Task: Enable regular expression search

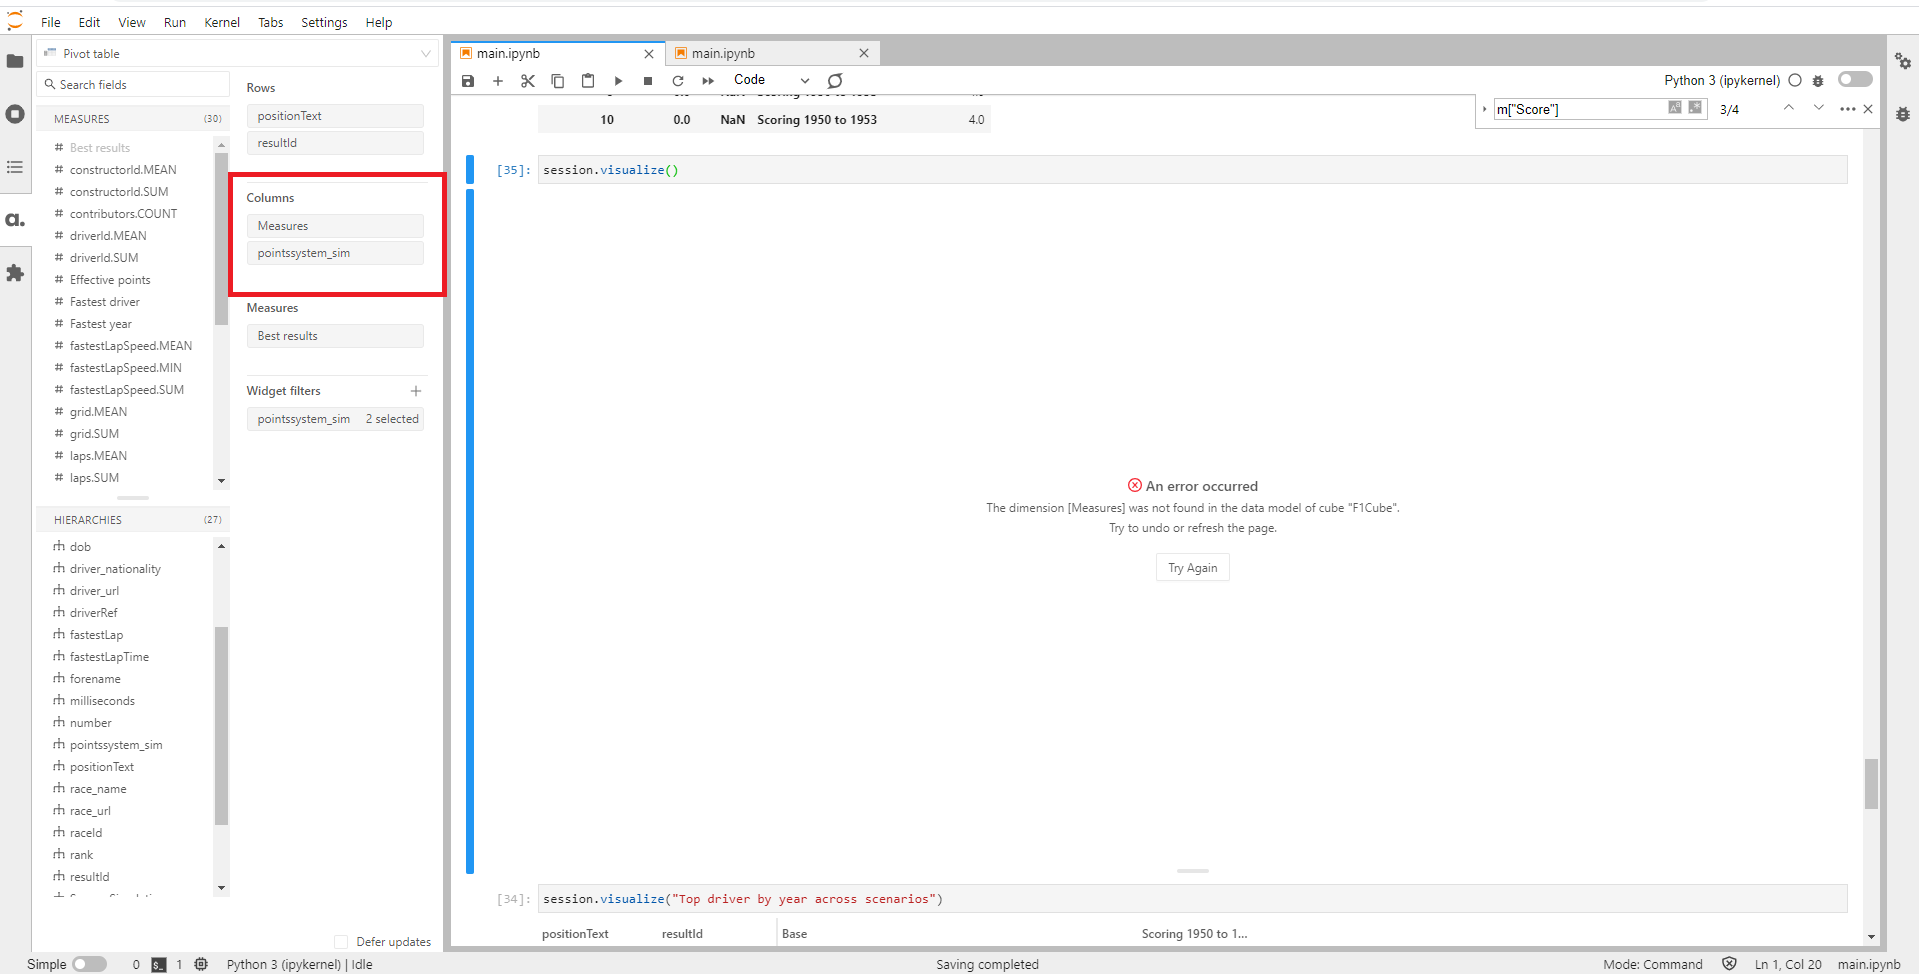Action: 1695,107
